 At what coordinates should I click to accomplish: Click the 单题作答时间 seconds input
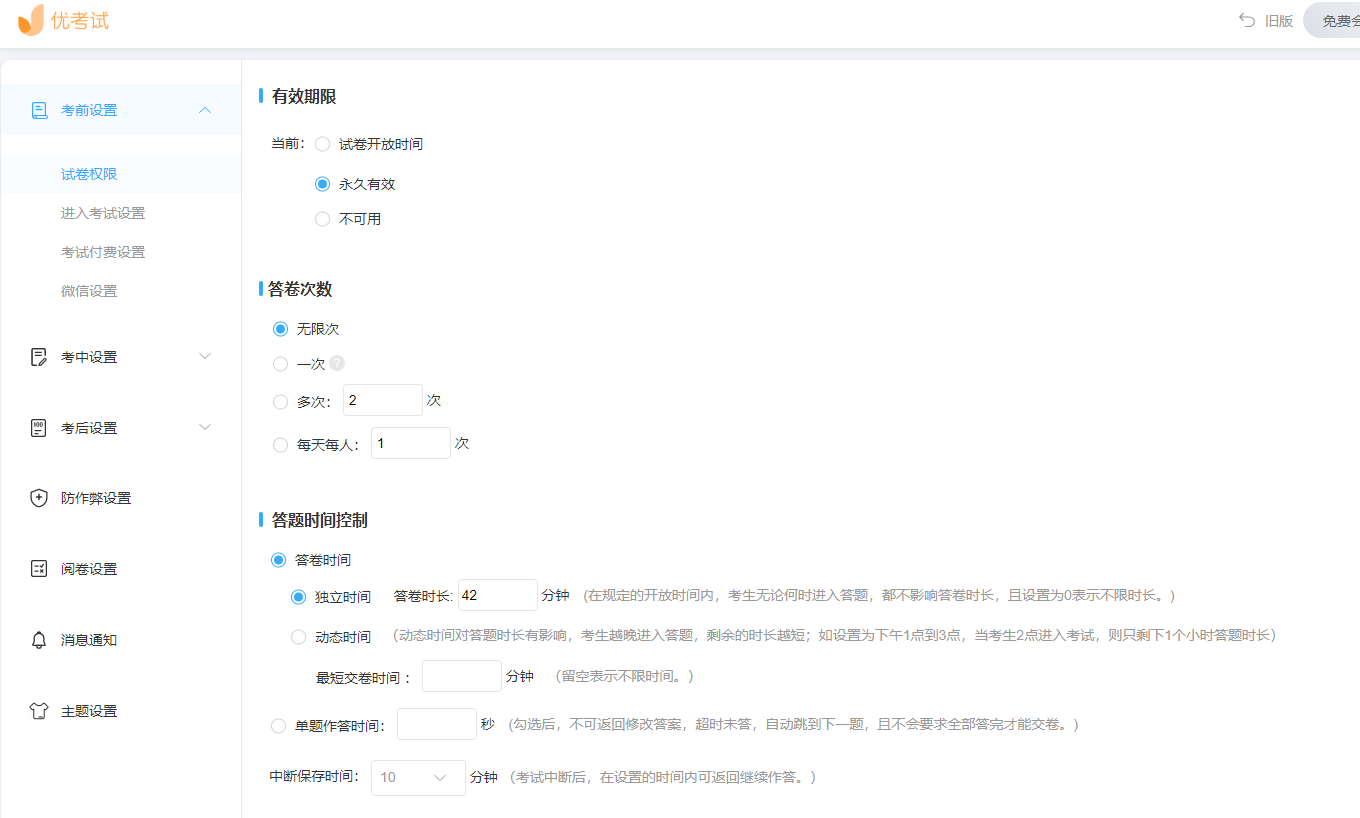[x=437, y=724]
